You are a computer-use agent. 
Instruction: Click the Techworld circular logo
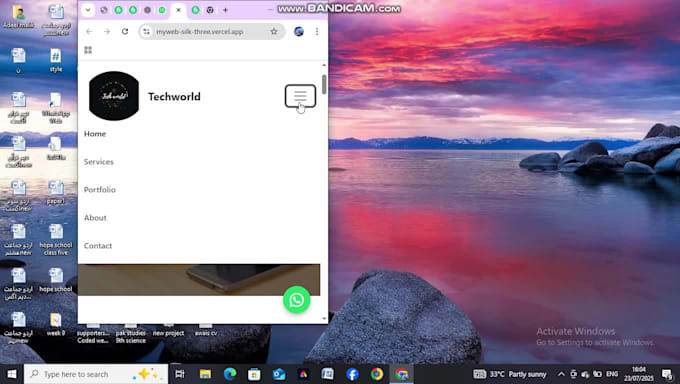[114, 96]
